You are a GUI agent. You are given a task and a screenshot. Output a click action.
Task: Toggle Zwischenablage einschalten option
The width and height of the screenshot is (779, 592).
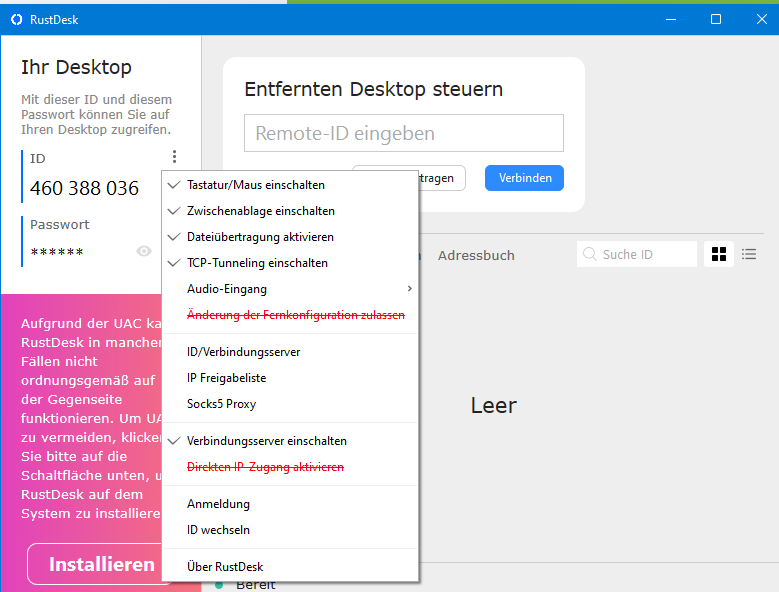[x=291, y=211]
